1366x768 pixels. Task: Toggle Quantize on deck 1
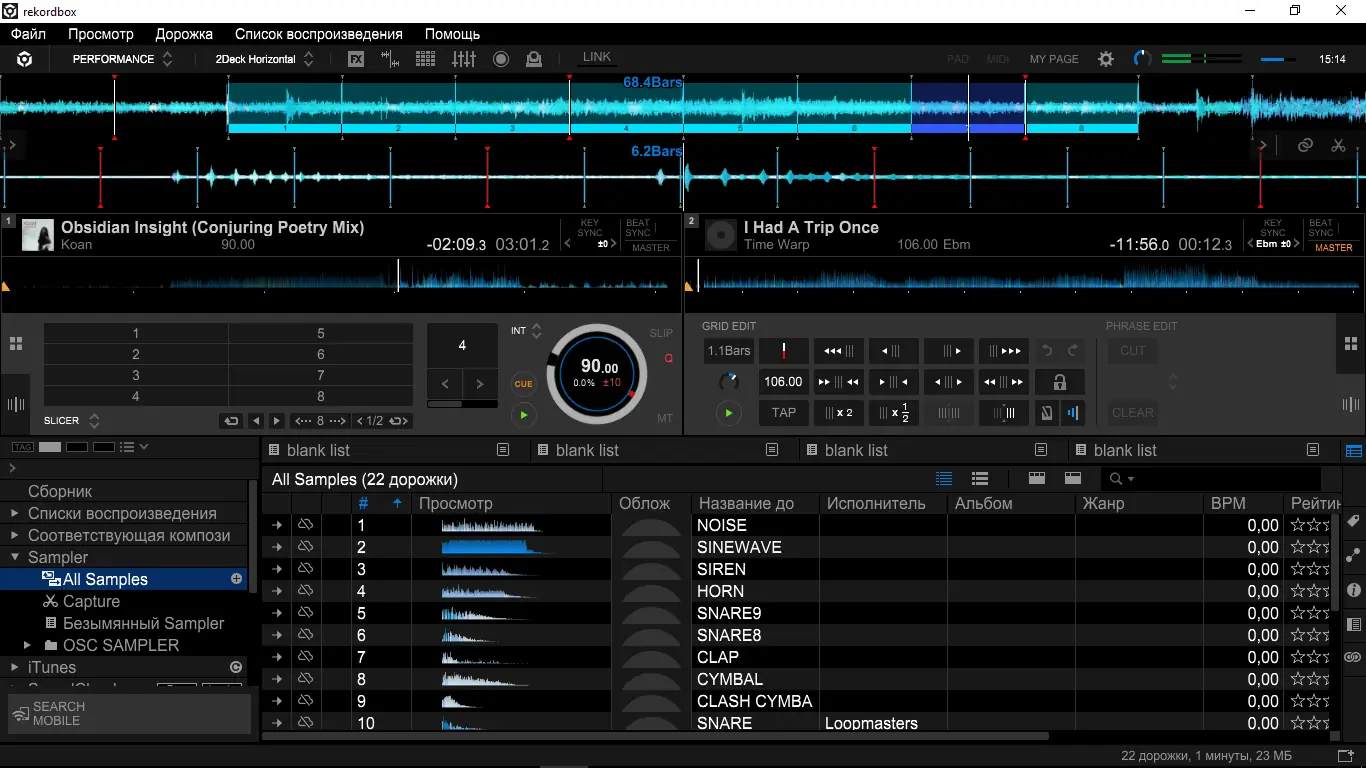tap(668, 357)
